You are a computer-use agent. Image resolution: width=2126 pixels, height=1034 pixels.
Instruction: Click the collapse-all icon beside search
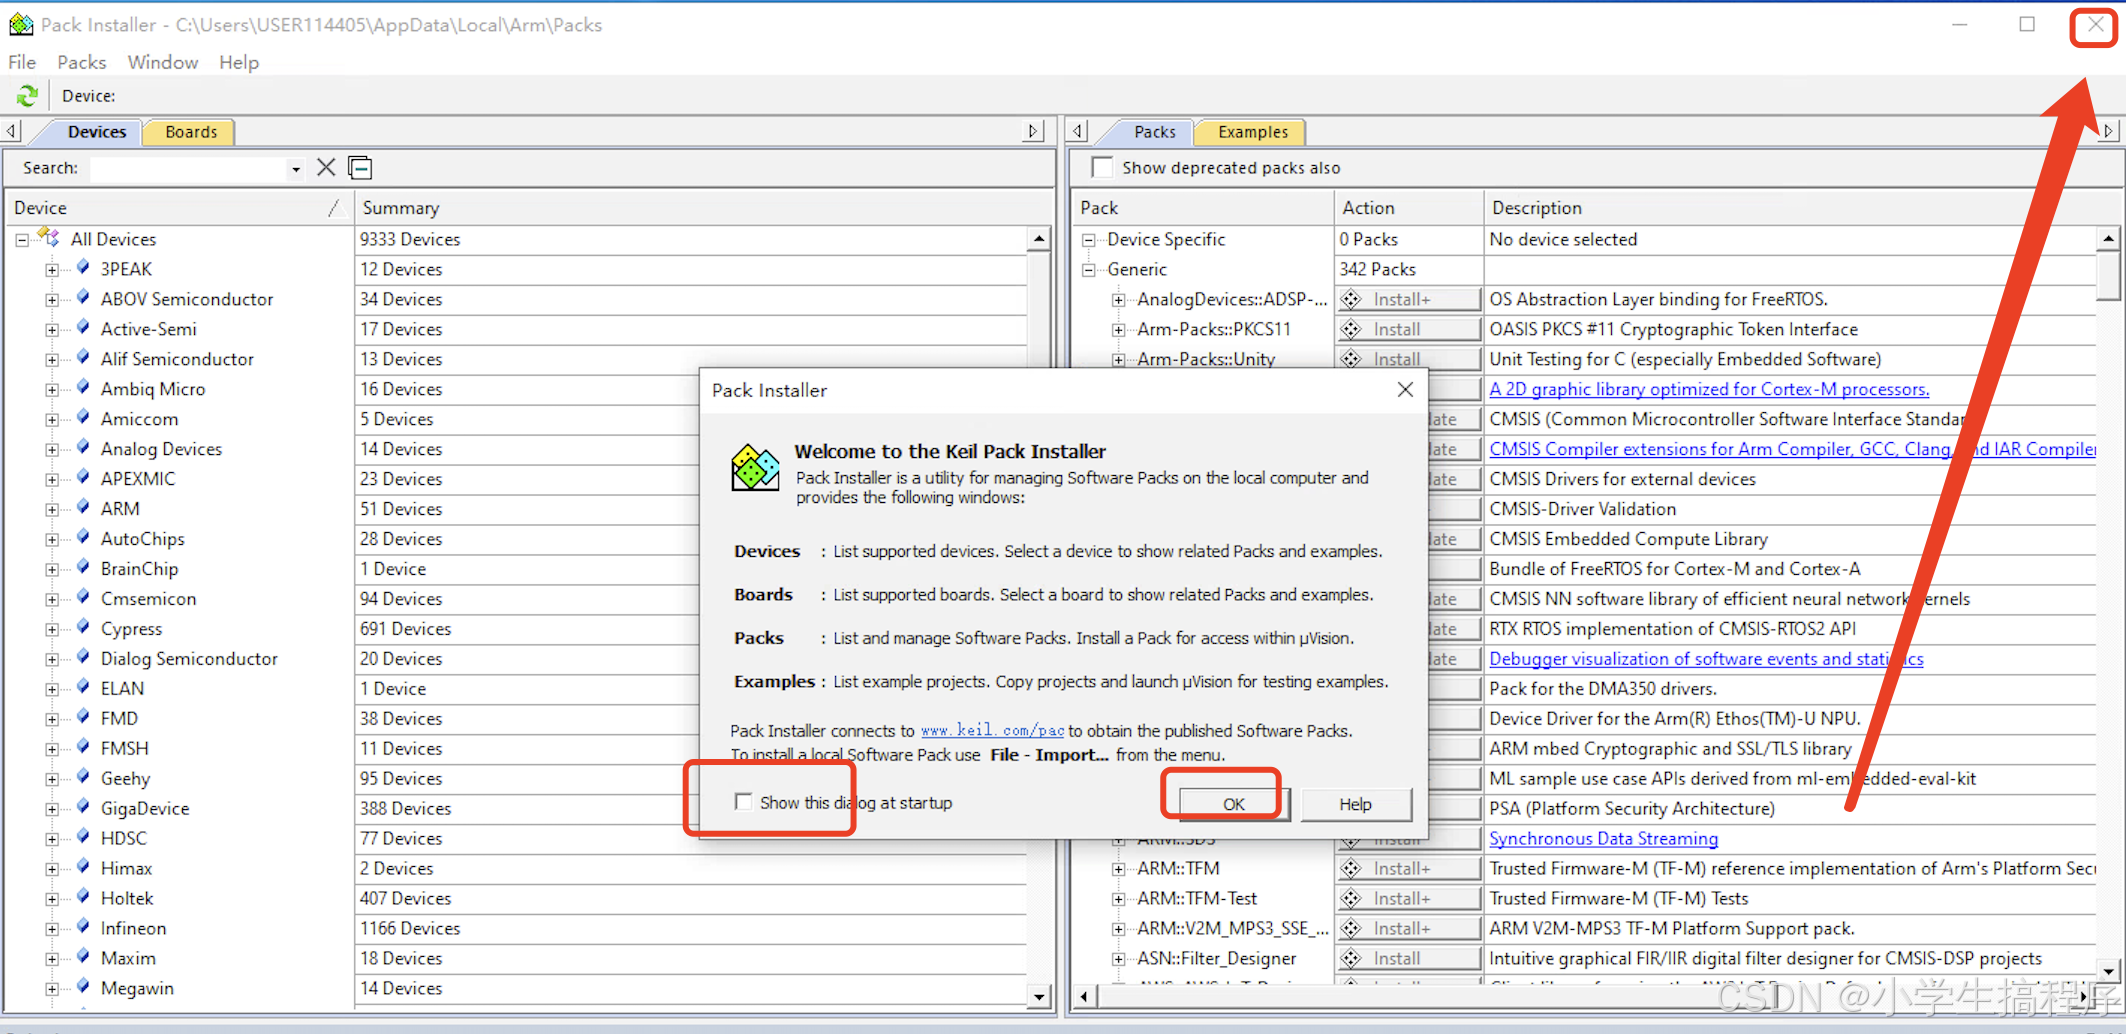360,168
